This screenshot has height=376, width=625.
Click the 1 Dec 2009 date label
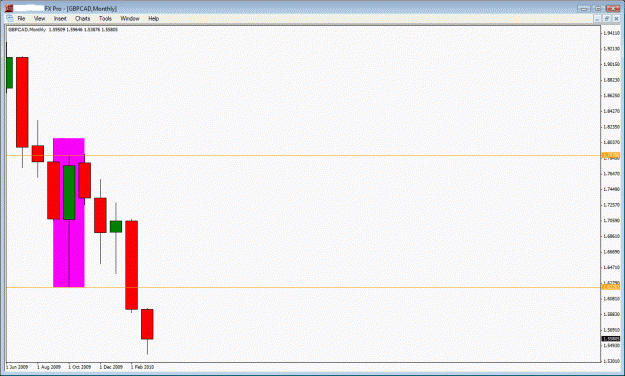click(111, 367)
